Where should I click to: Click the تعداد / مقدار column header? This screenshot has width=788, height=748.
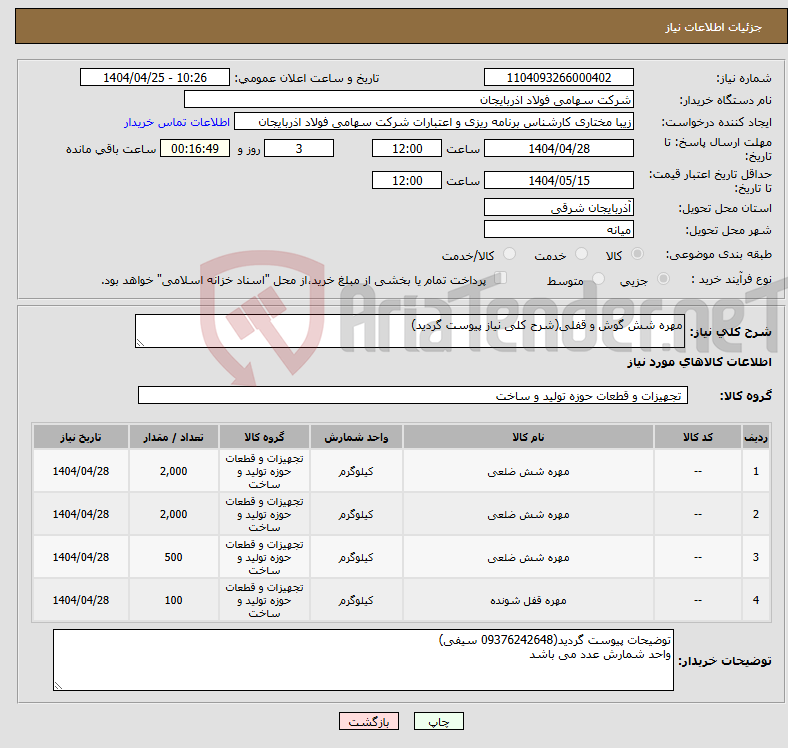click(x=173, y=437)
